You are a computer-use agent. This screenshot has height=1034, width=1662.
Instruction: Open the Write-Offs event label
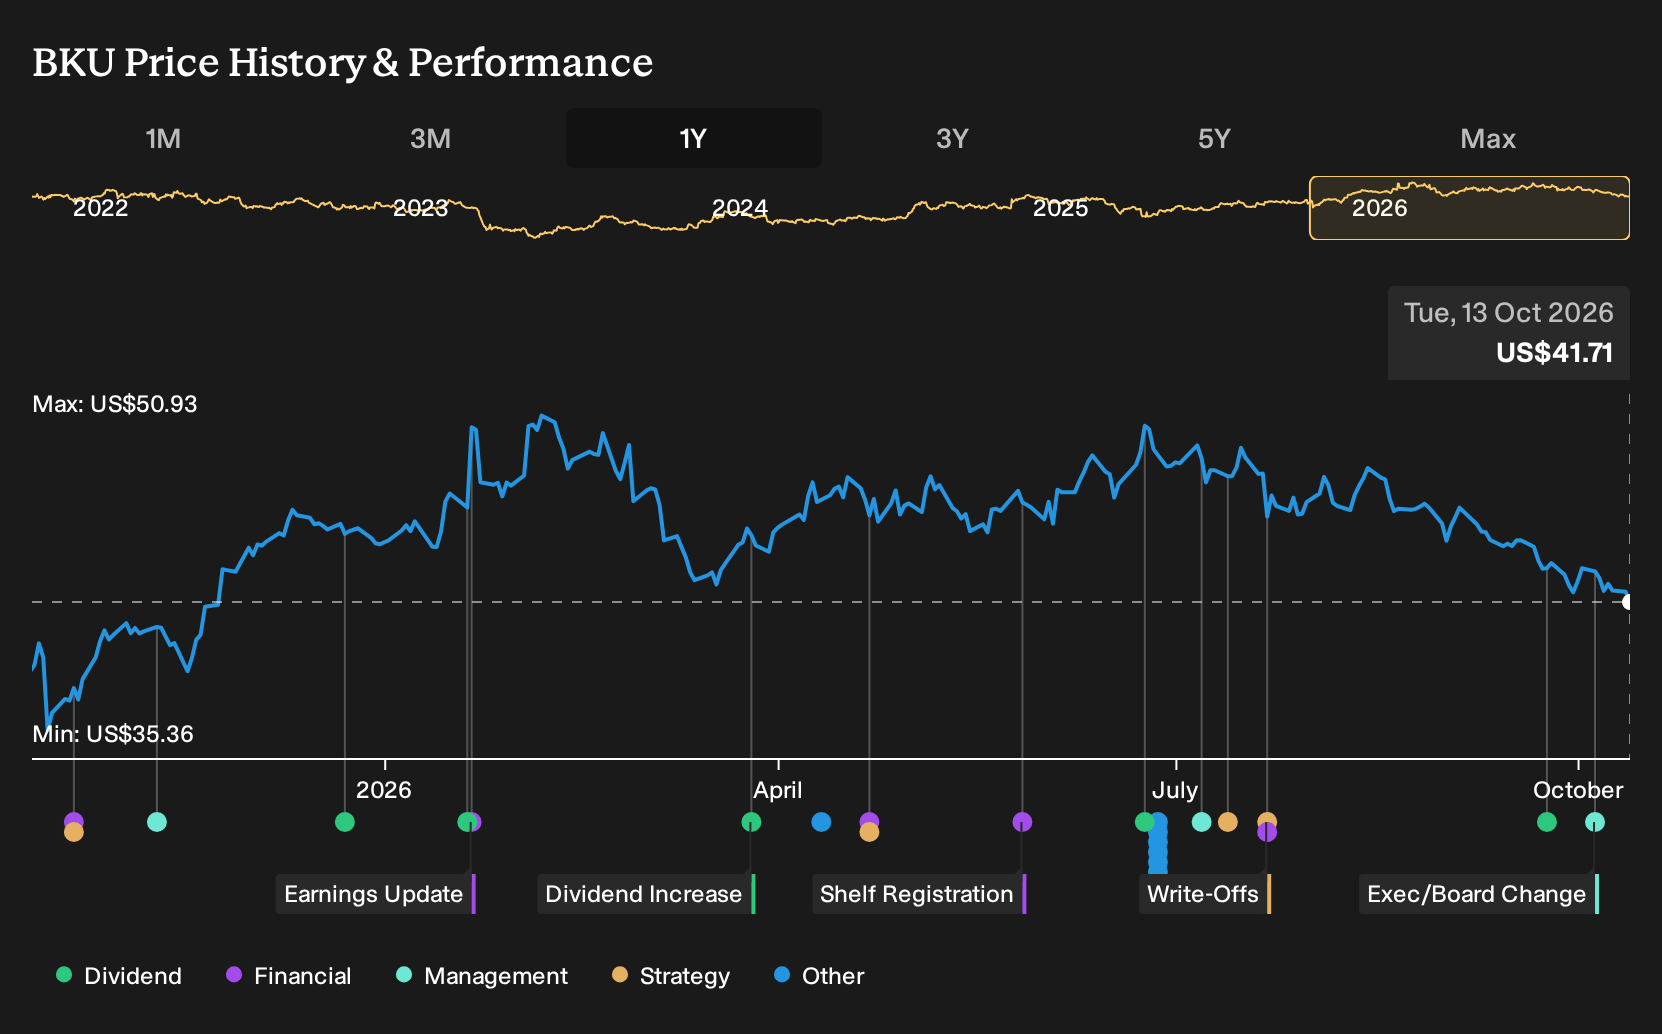(1204, 894)
